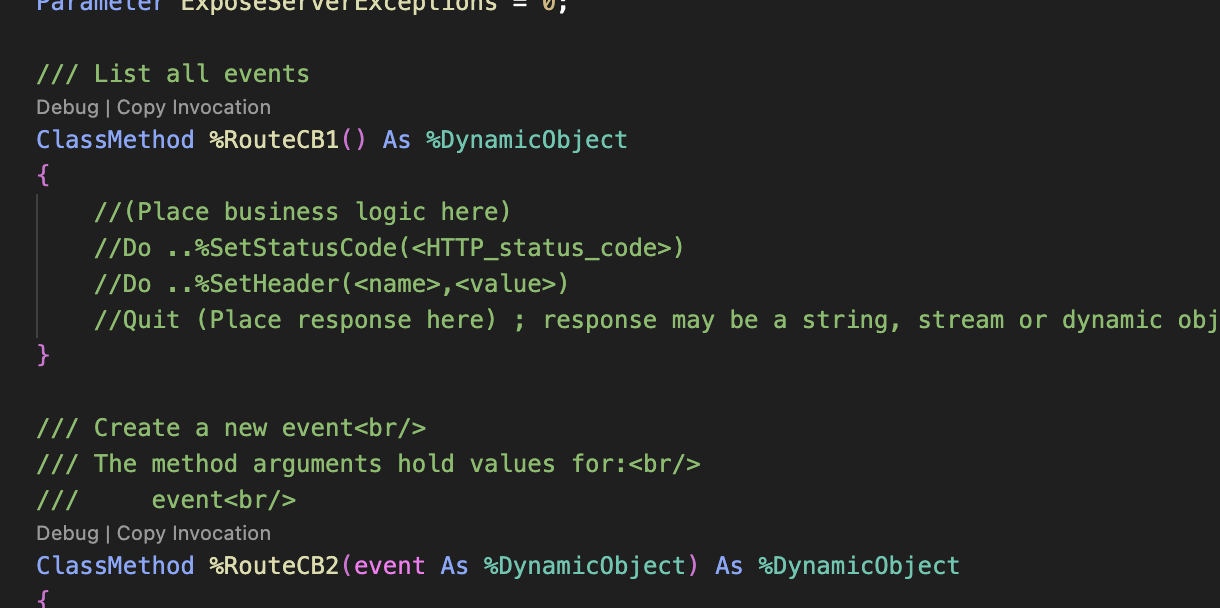Screen dimensions: 1220x608
Task: Click the event parameter in %RouteCB2 signature
Action: [390, 566]
